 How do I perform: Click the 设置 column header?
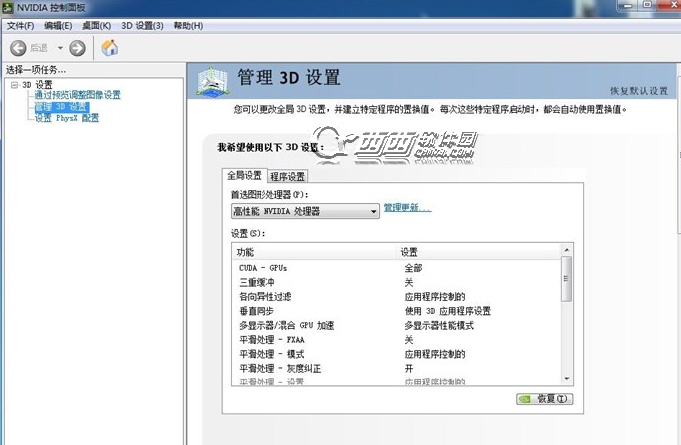tap(480, 252)
